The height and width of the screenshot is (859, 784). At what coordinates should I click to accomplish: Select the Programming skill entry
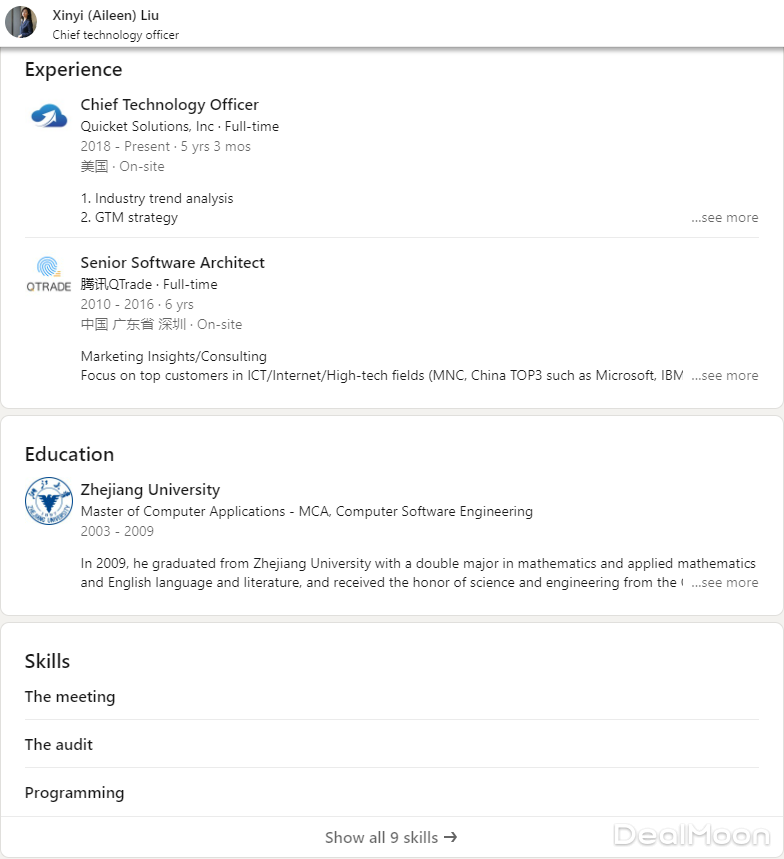pos(75,793)
